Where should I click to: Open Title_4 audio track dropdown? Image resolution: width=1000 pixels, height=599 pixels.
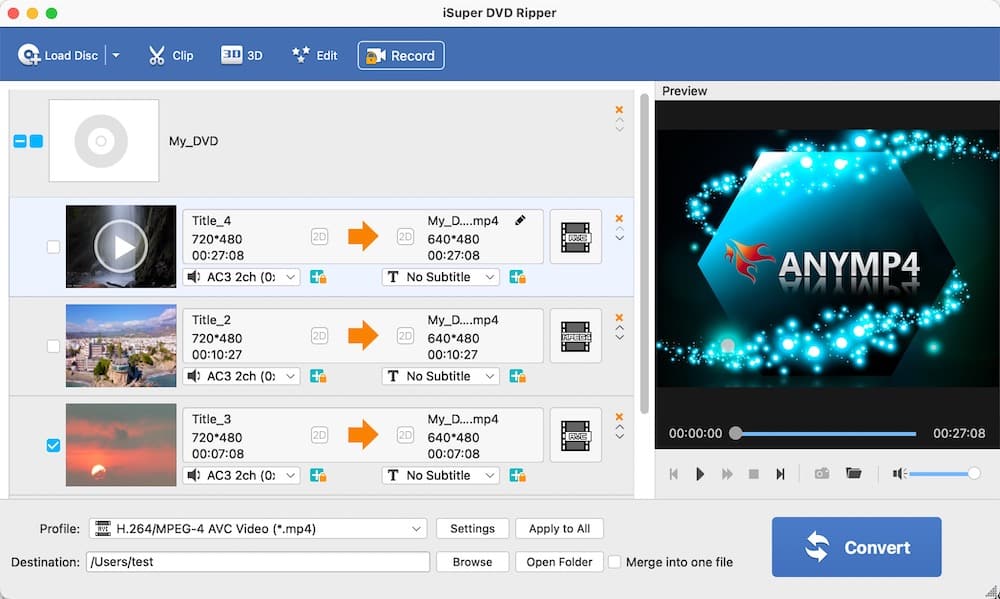[x=241, y=277]
